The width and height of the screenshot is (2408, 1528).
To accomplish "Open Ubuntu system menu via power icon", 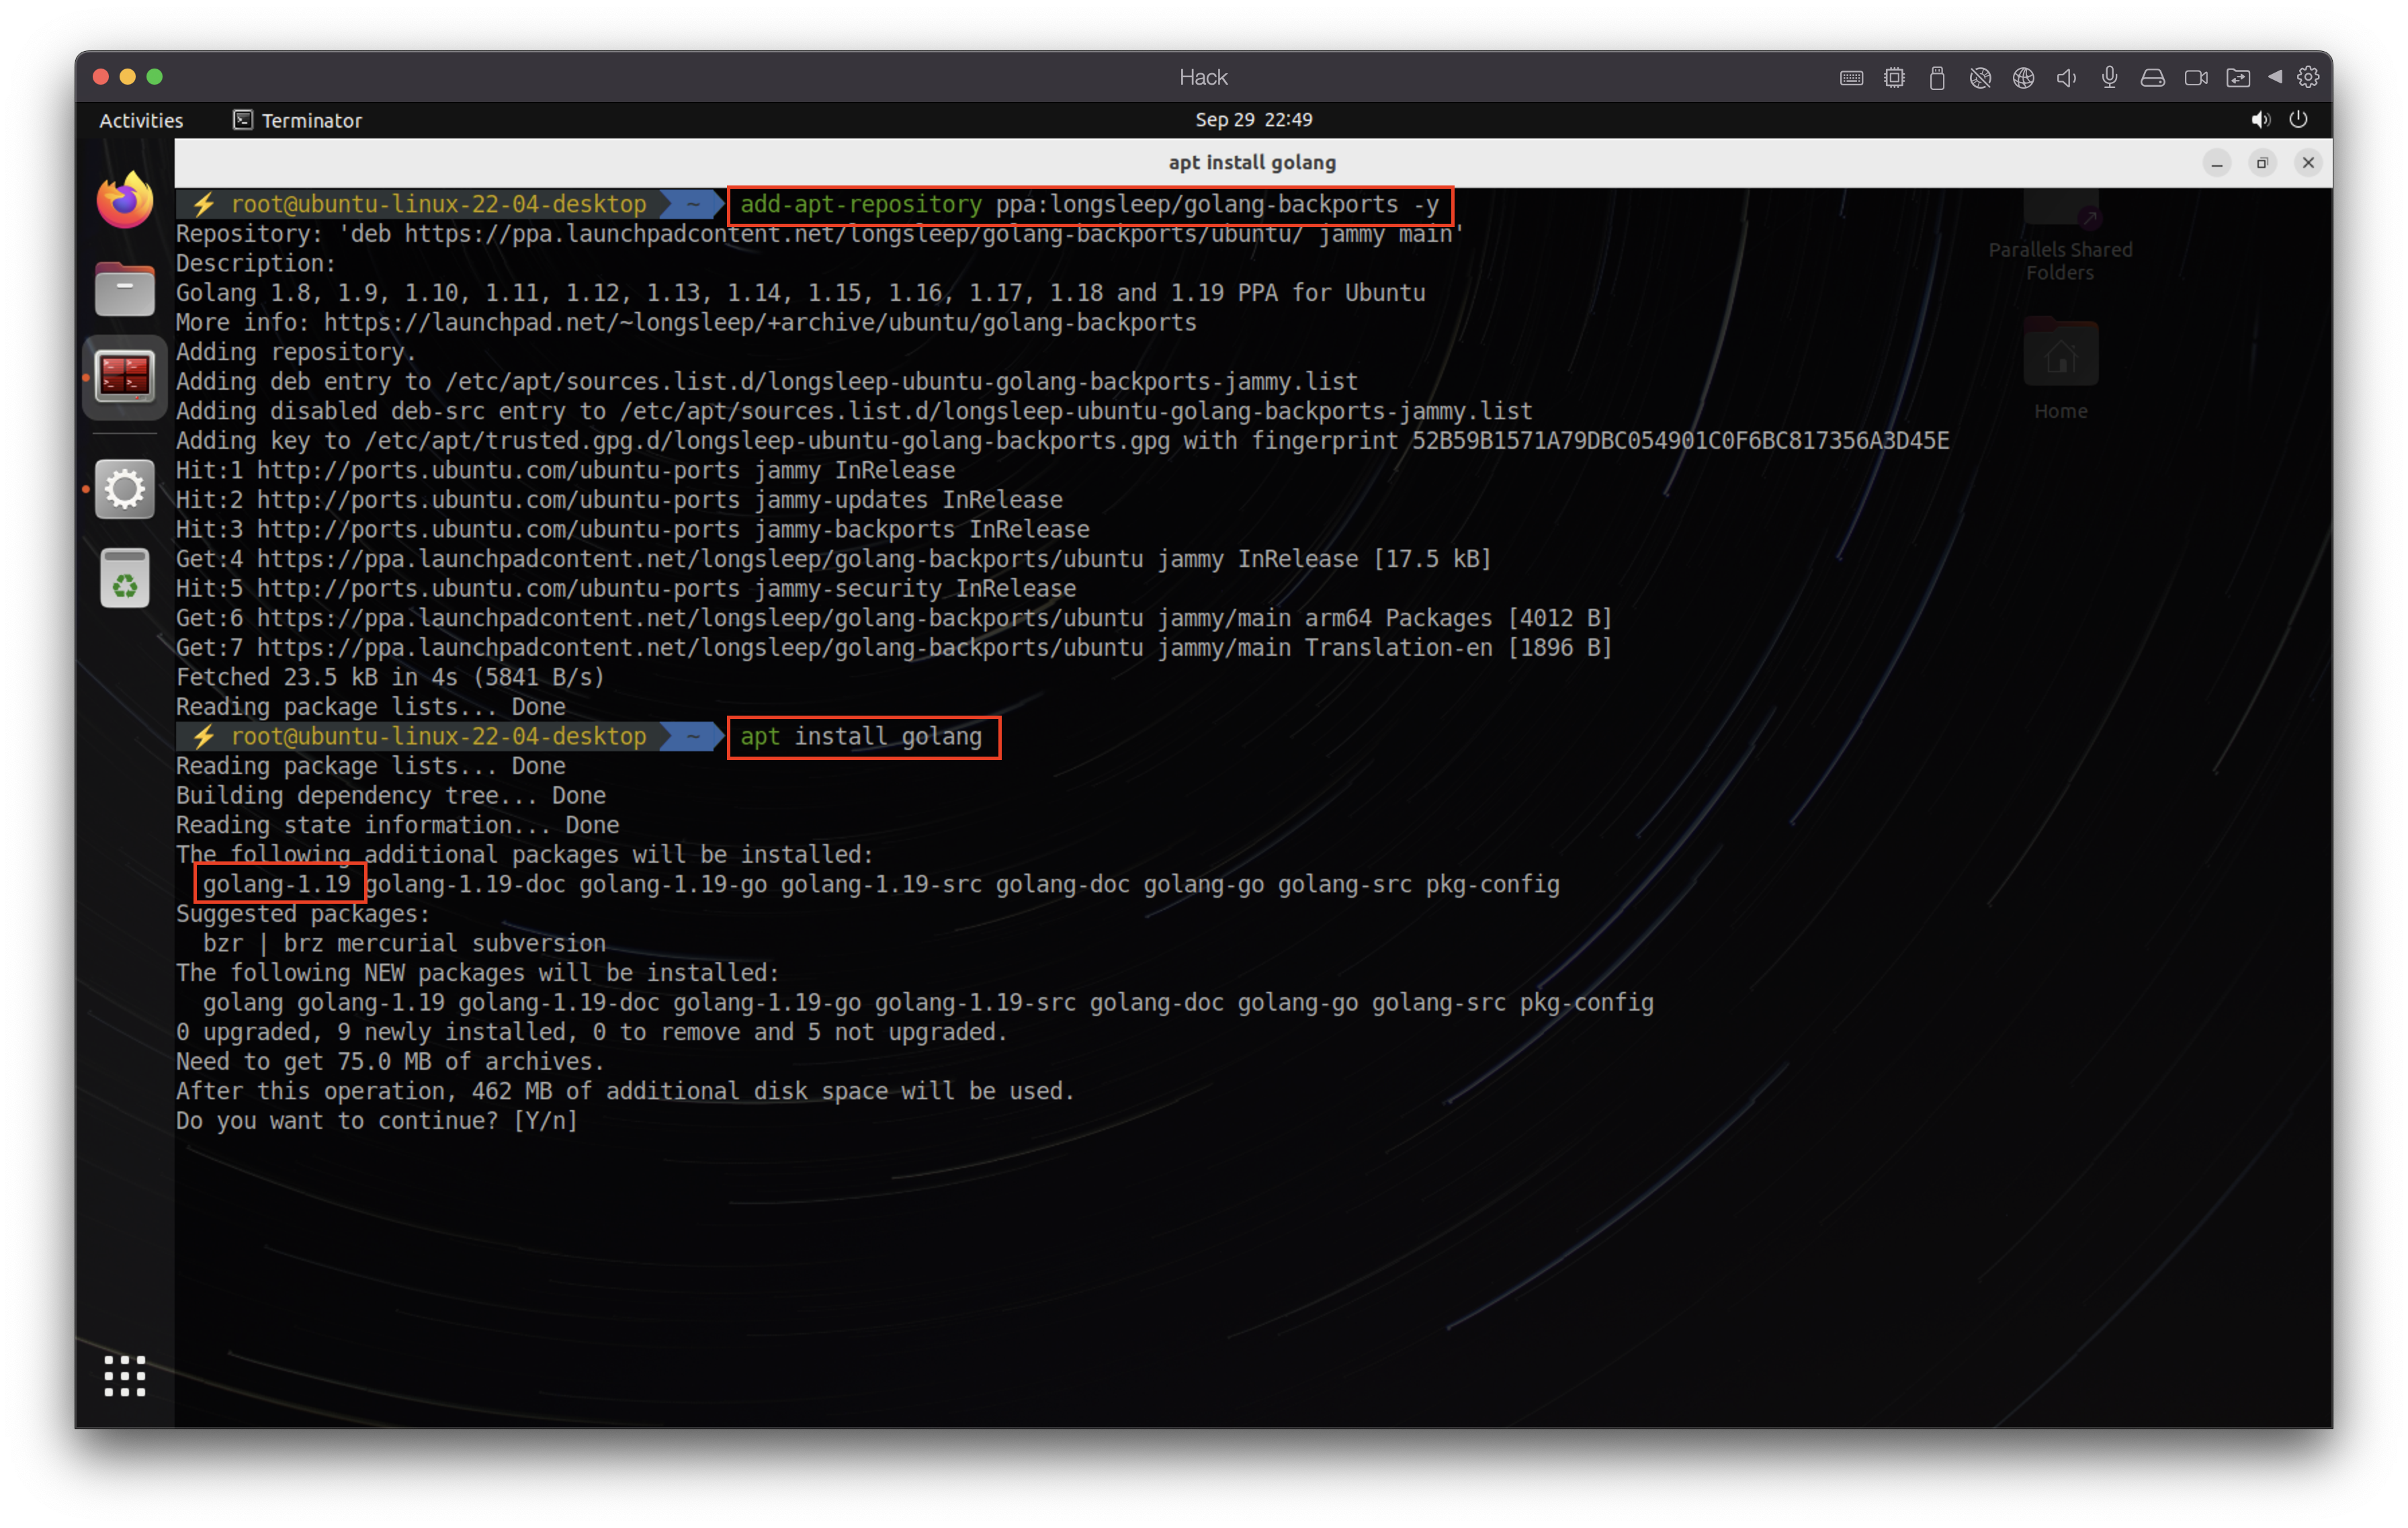I will pos(2298,120).
